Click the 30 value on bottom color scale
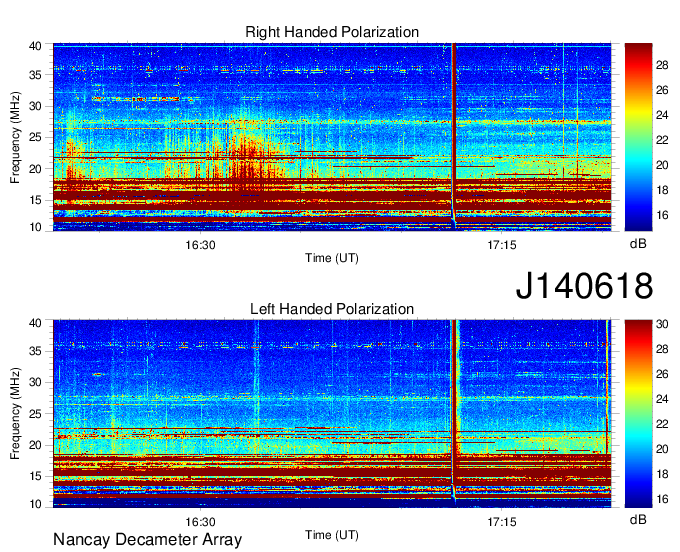 click(x=662, y=324)
